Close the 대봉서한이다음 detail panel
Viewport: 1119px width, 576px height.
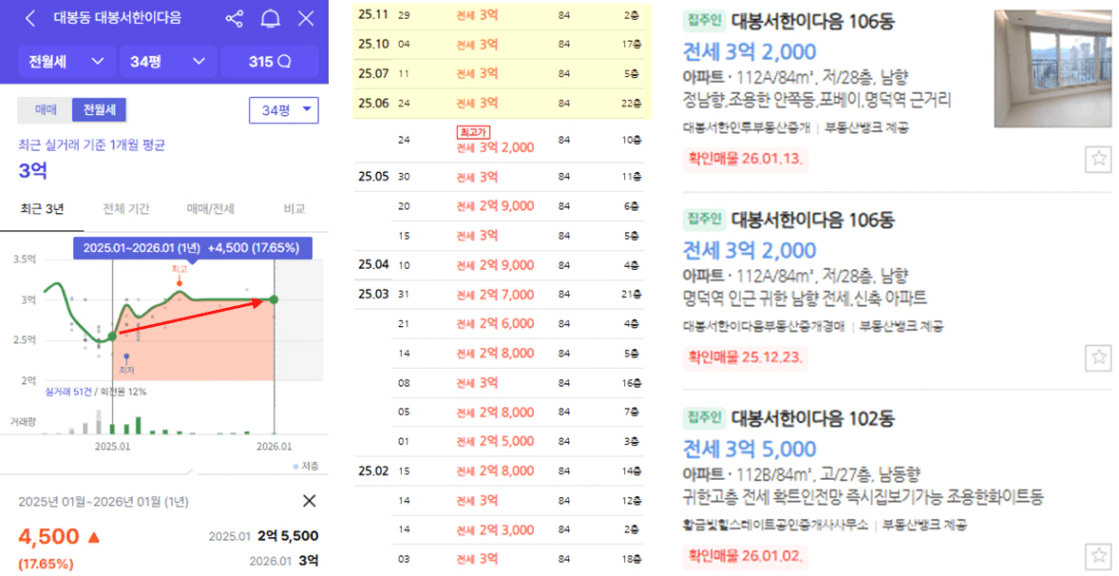[306, 18]
